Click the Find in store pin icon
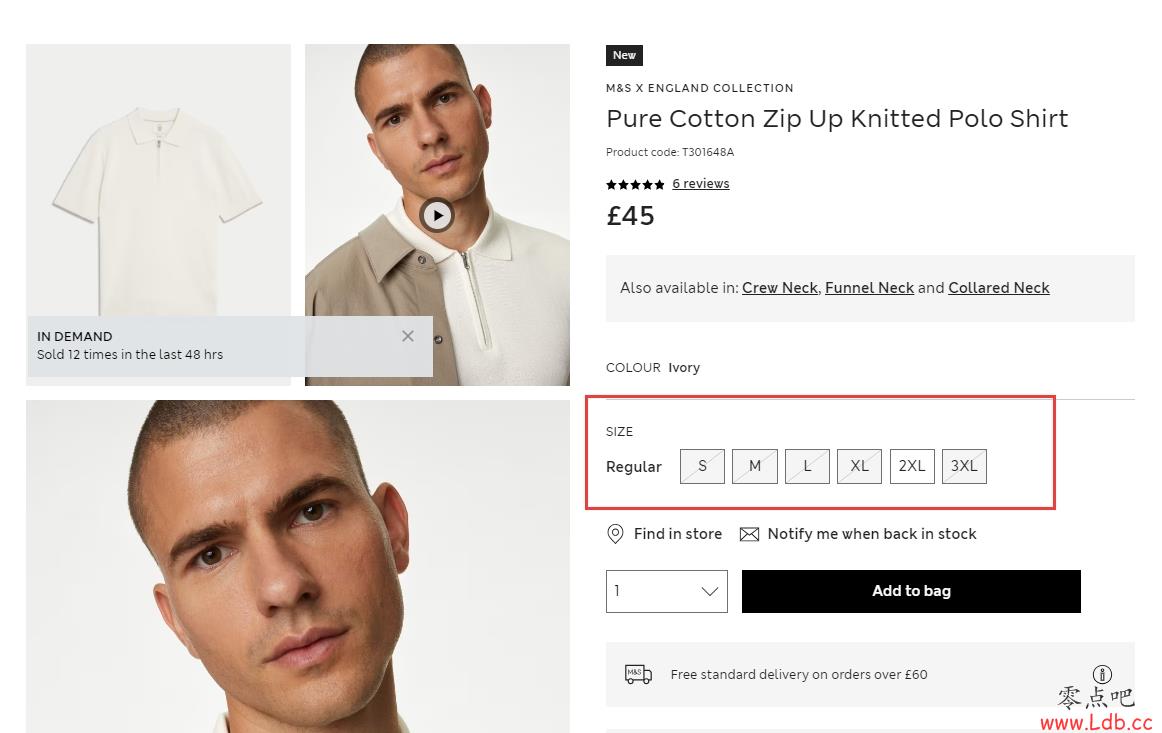Screen dimensions: 1162x733 pos(615,534)
